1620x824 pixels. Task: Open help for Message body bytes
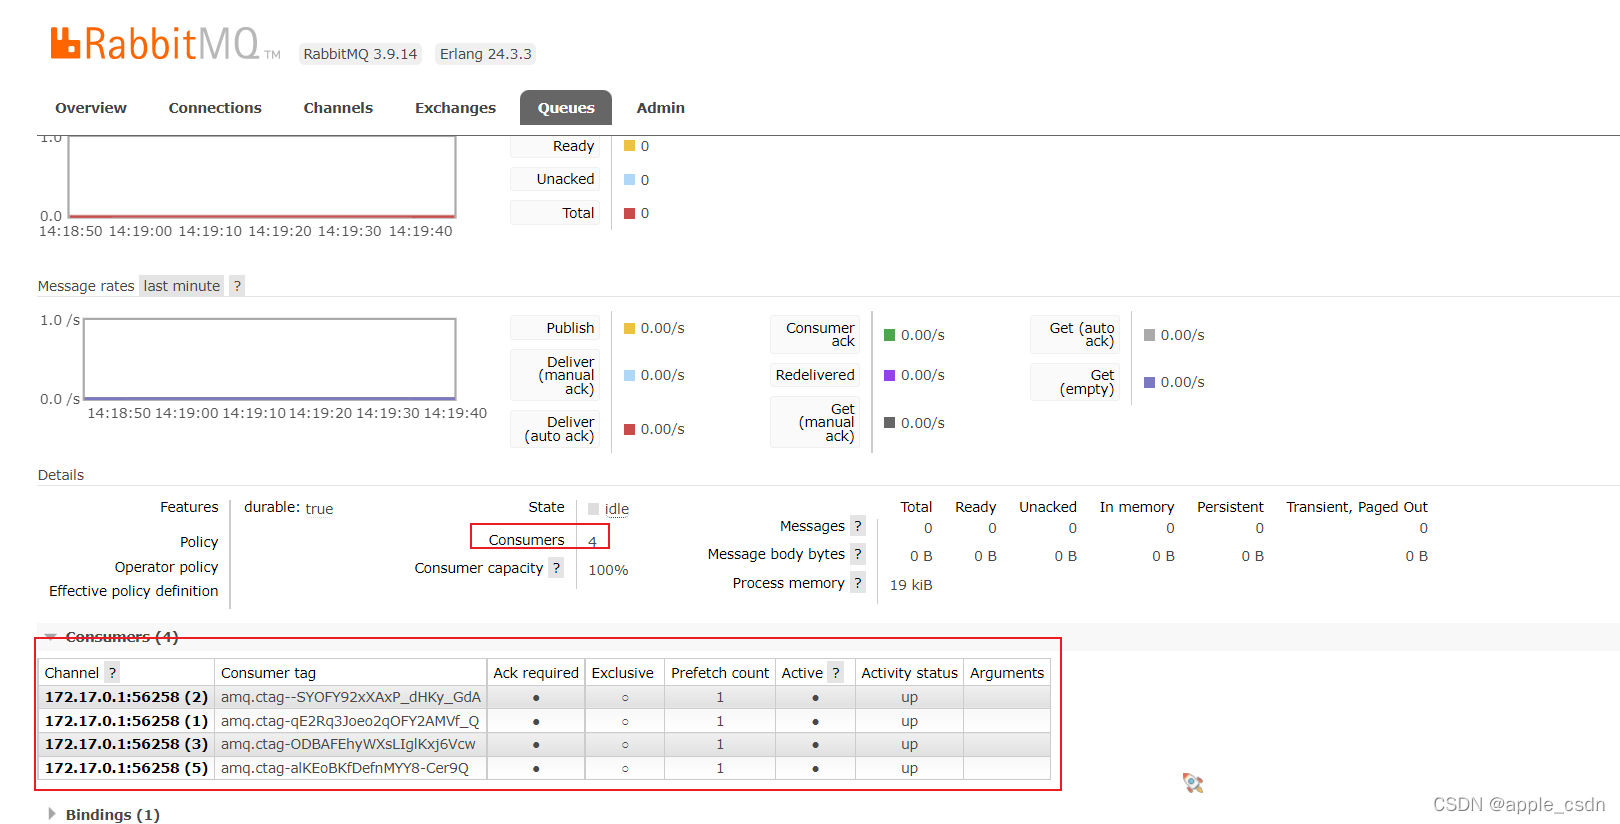(x=858, y=554)
